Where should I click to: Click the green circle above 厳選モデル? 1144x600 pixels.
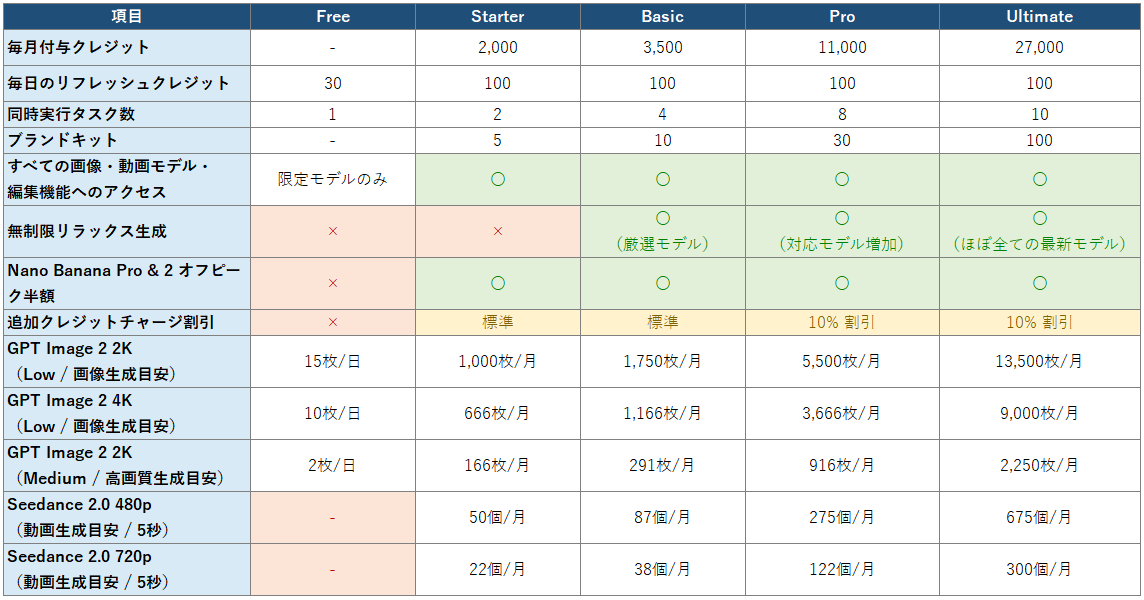point(662,218)
